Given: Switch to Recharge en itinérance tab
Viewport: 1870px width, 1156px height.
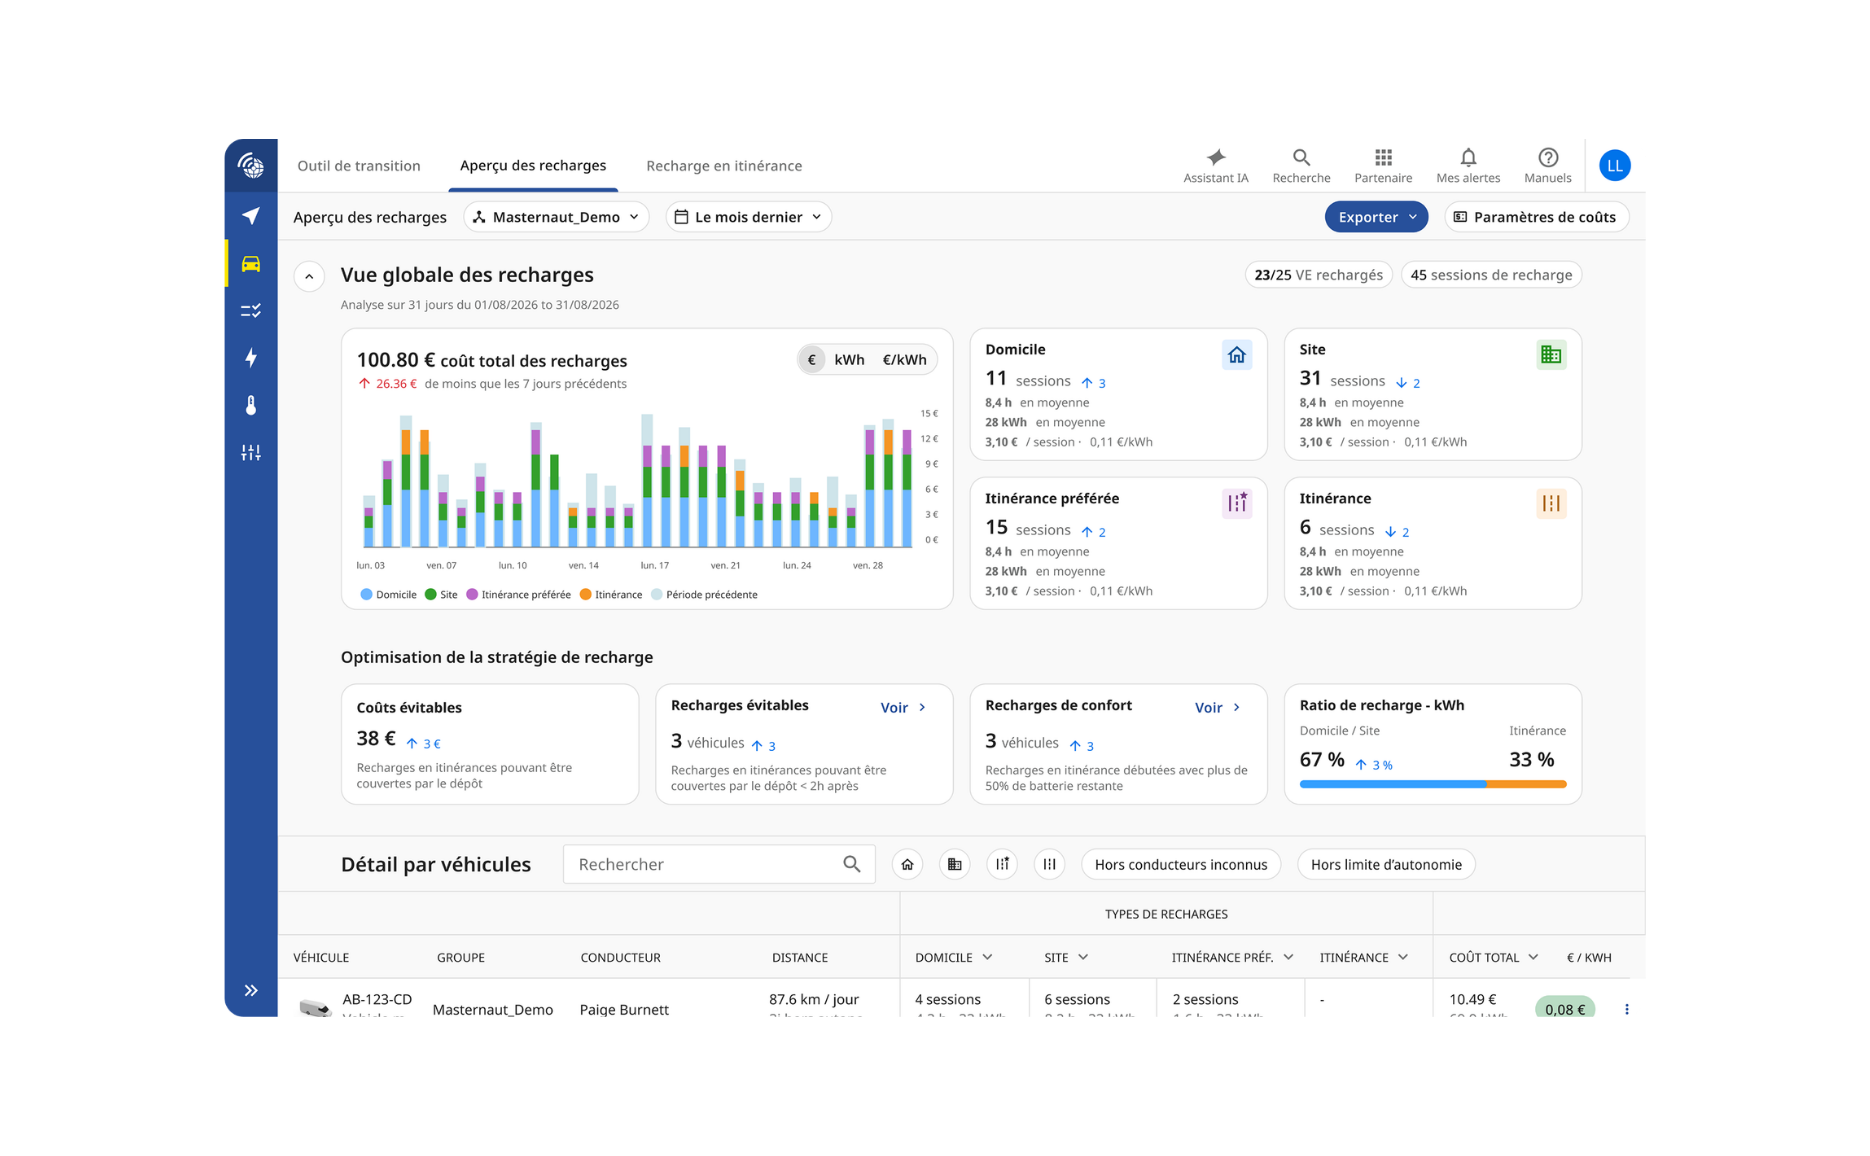Looking at the screenshot, I should click(x=724, y=166).
